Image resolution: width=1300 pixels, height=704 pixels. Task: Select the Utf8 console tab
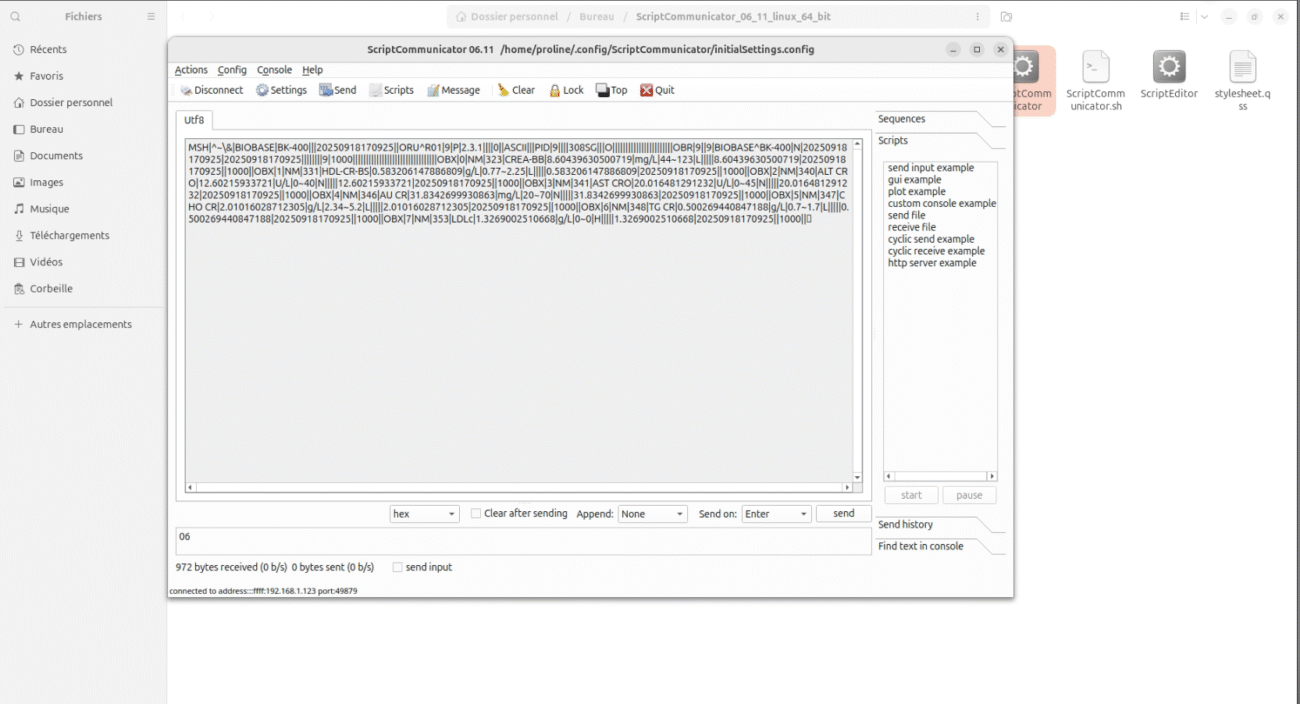194,120
